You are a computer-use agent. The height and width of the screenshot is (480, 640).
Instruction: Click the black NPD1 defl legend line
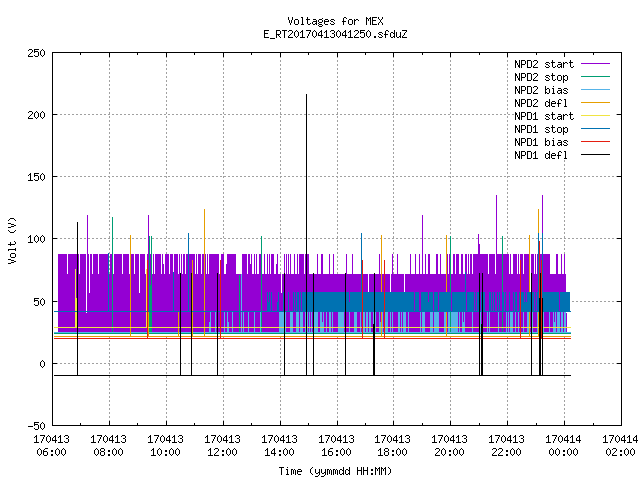pos(596,155)
